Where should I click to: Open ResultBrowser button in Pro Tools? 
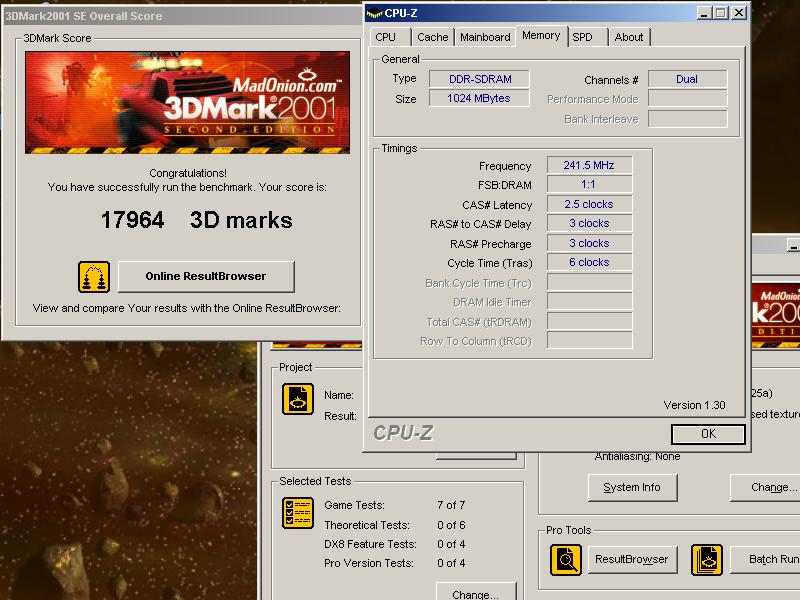(632, 560)
